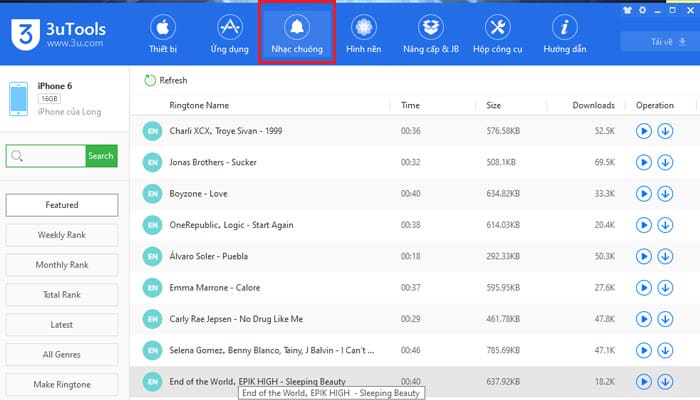Image resolution: width=700 pixels, height=400 pixels.
Task: Select the Monthly Rank category
Action: pyautogui.click(x=62, y=265)
